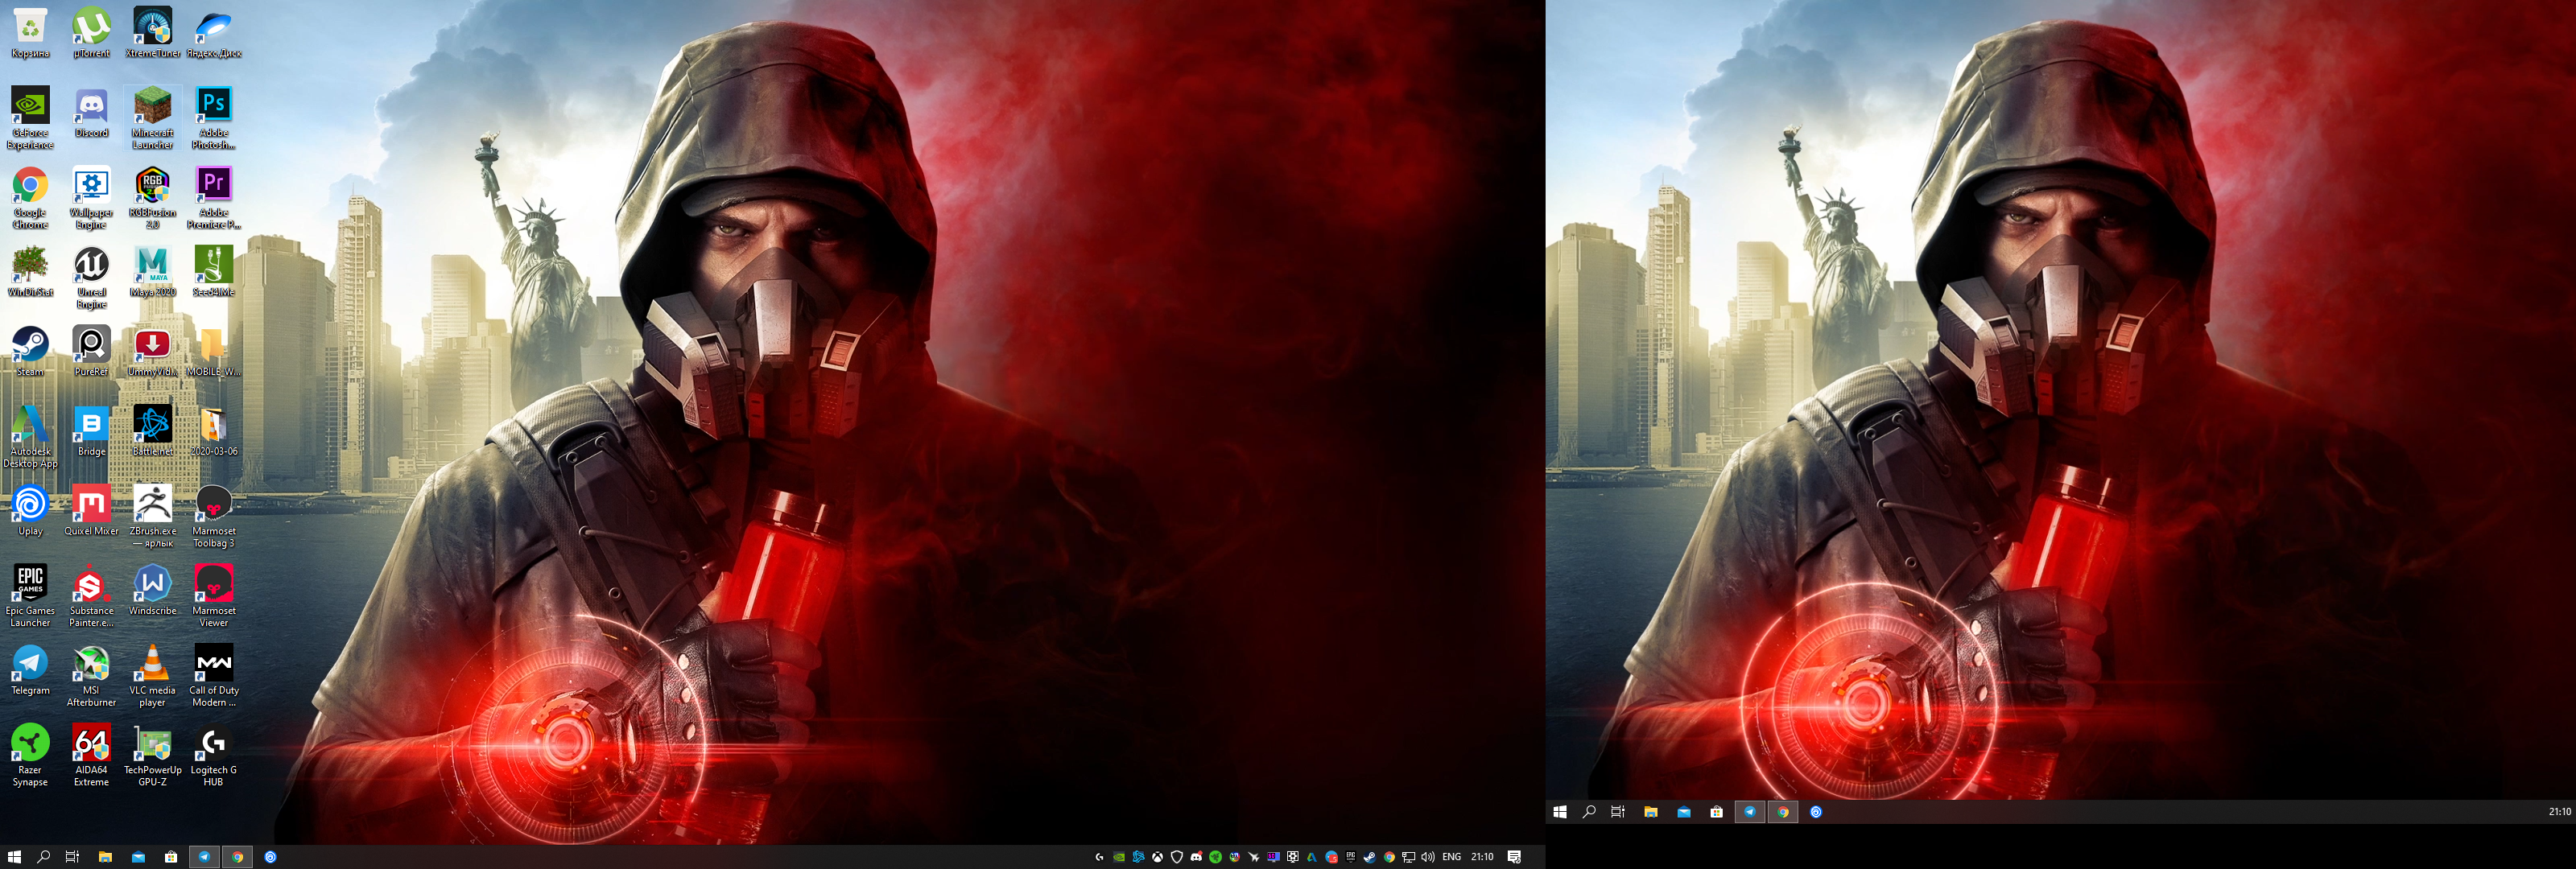Open the Start menu on the main taskbar

tap(14, 857)
